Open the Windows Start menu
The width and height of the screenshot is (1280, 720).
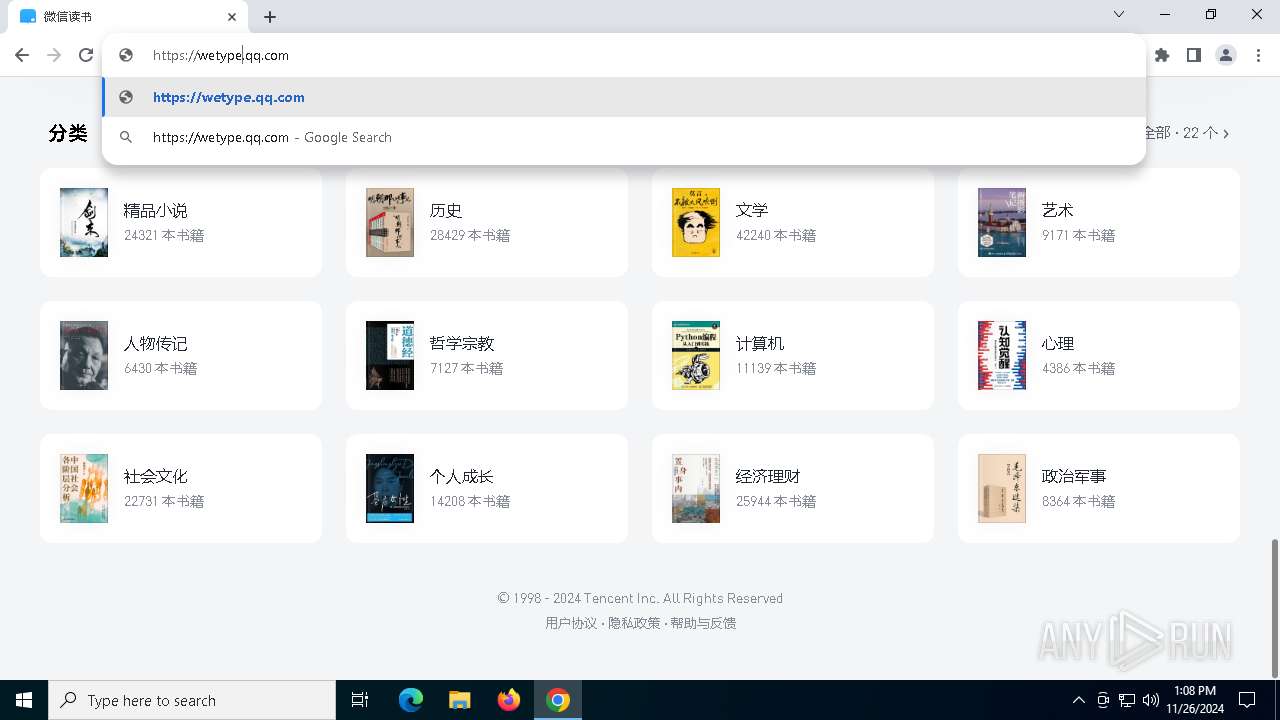pyautogui.click(x=24, y=700)
